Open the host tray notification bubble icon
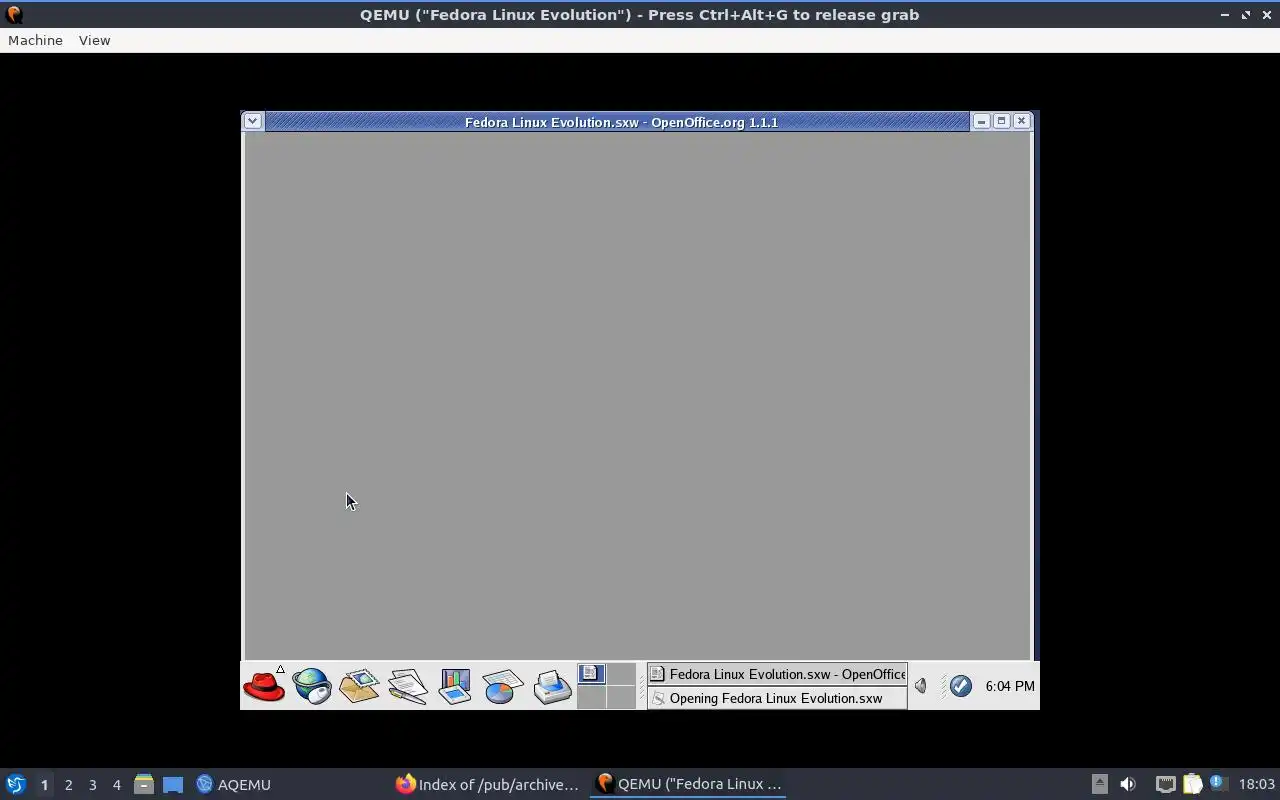This screenshot has width=1280, height=800. click(x=1217, y=783)
